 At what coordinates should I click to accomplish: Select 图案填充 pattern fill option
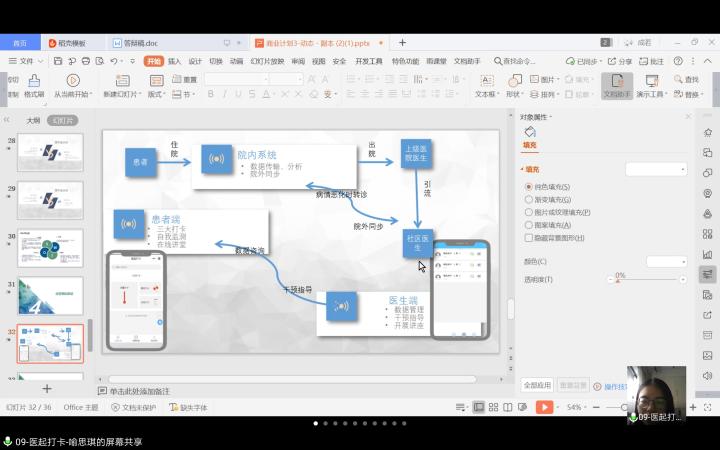click(x=529, y=225)
